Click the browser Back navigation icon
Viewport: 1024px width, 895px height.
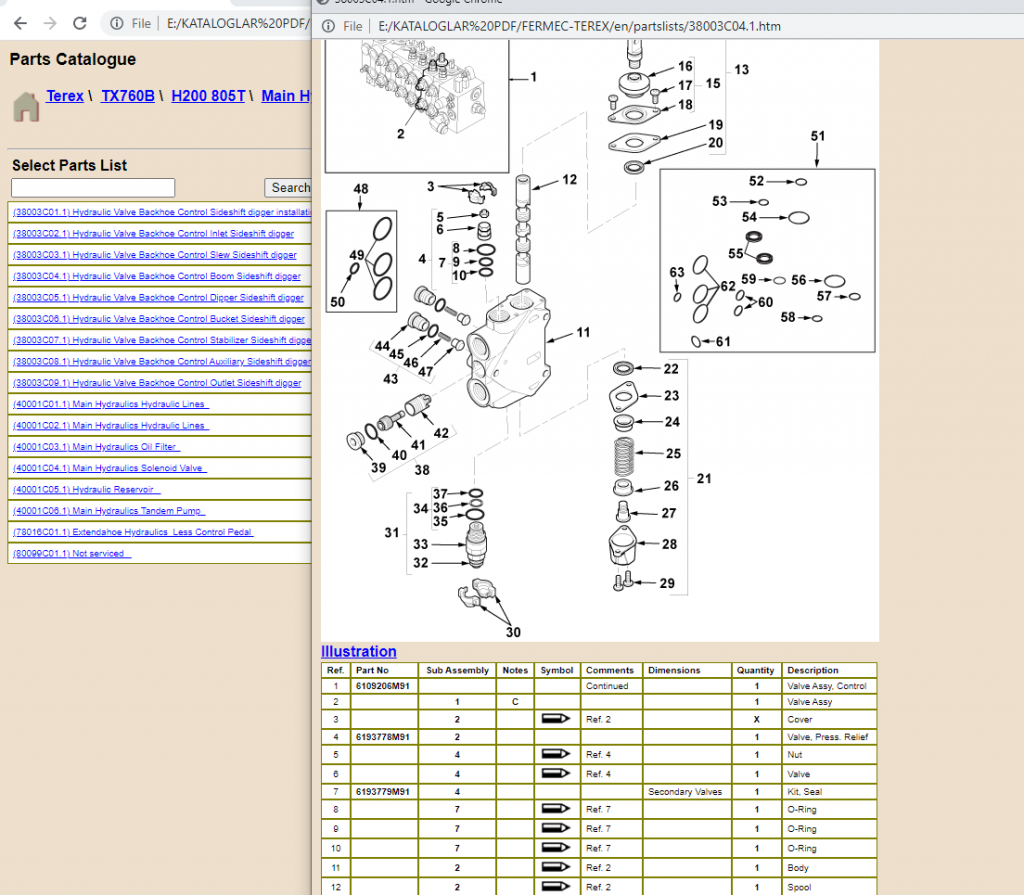tap(22, 23)
